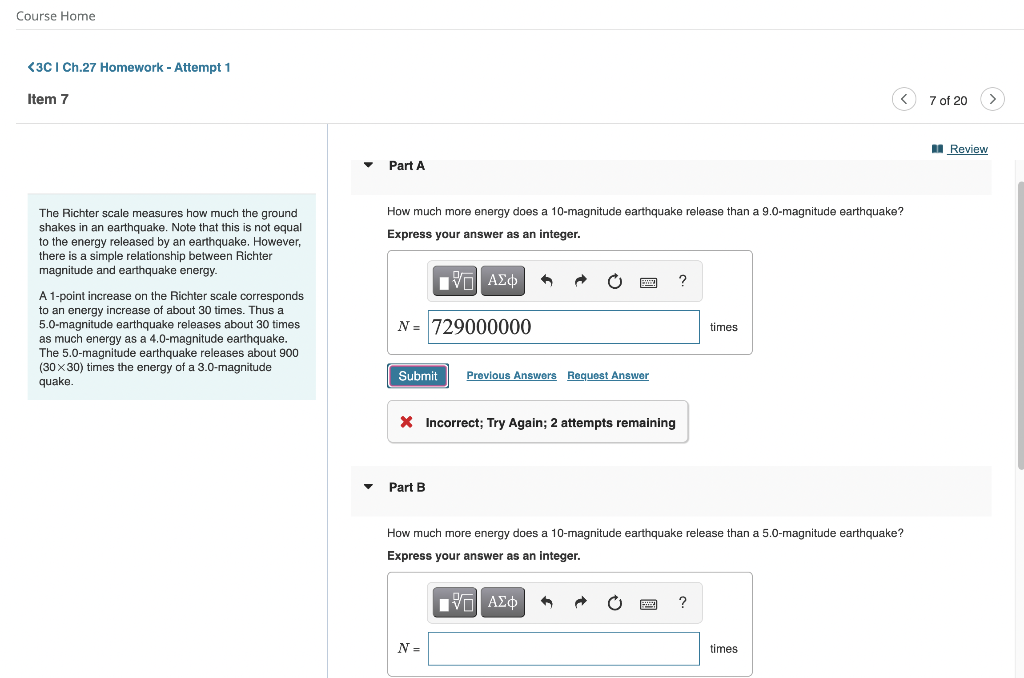Return to 3C Ch.27 Homework link

point(129,67)
